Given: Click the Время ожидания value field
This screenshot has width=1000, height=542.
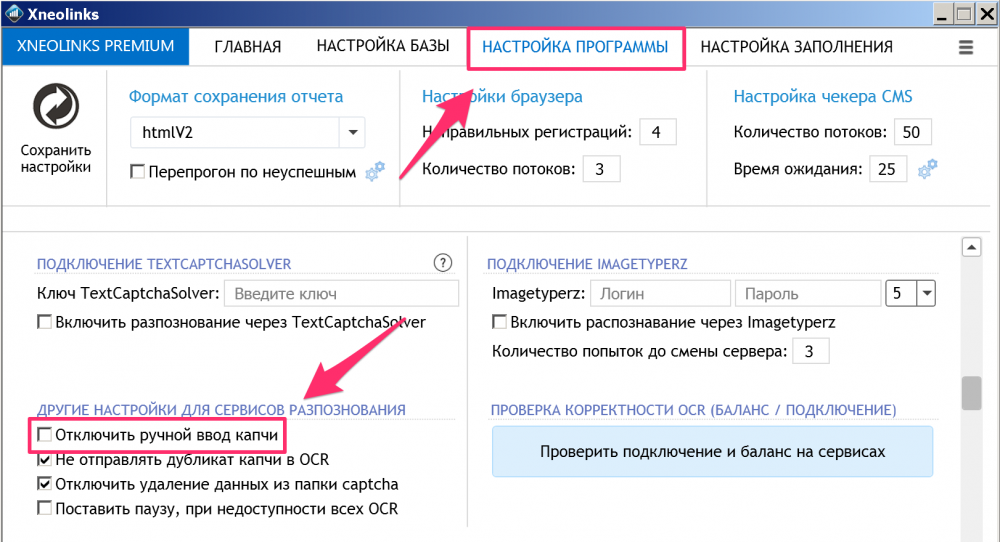Looking at the screenshot, I should tap(888, 169).
